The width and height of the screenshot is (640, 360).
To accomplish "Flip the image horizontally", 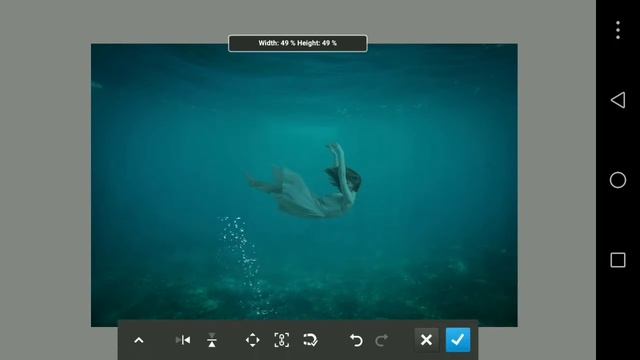I will coord(183,340).
